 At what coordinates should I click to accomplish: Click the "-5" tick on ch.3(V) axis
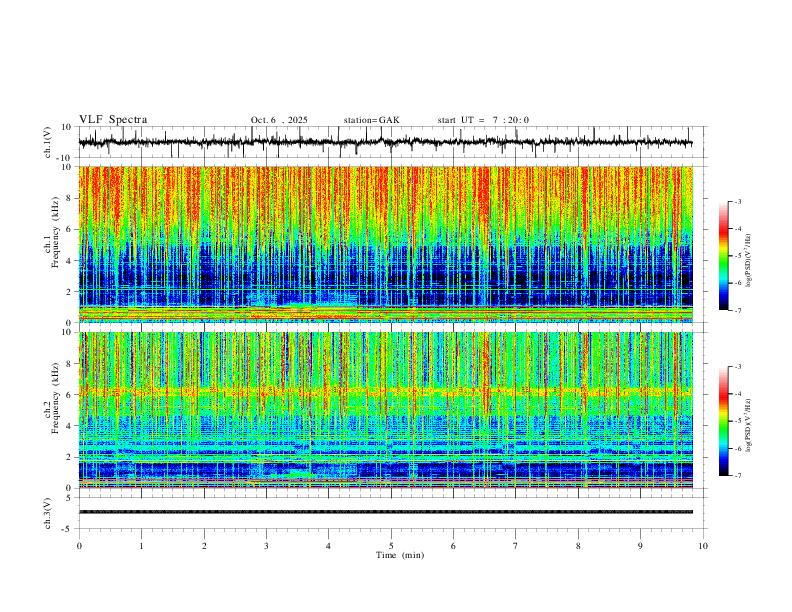click(x=68, y=529)
